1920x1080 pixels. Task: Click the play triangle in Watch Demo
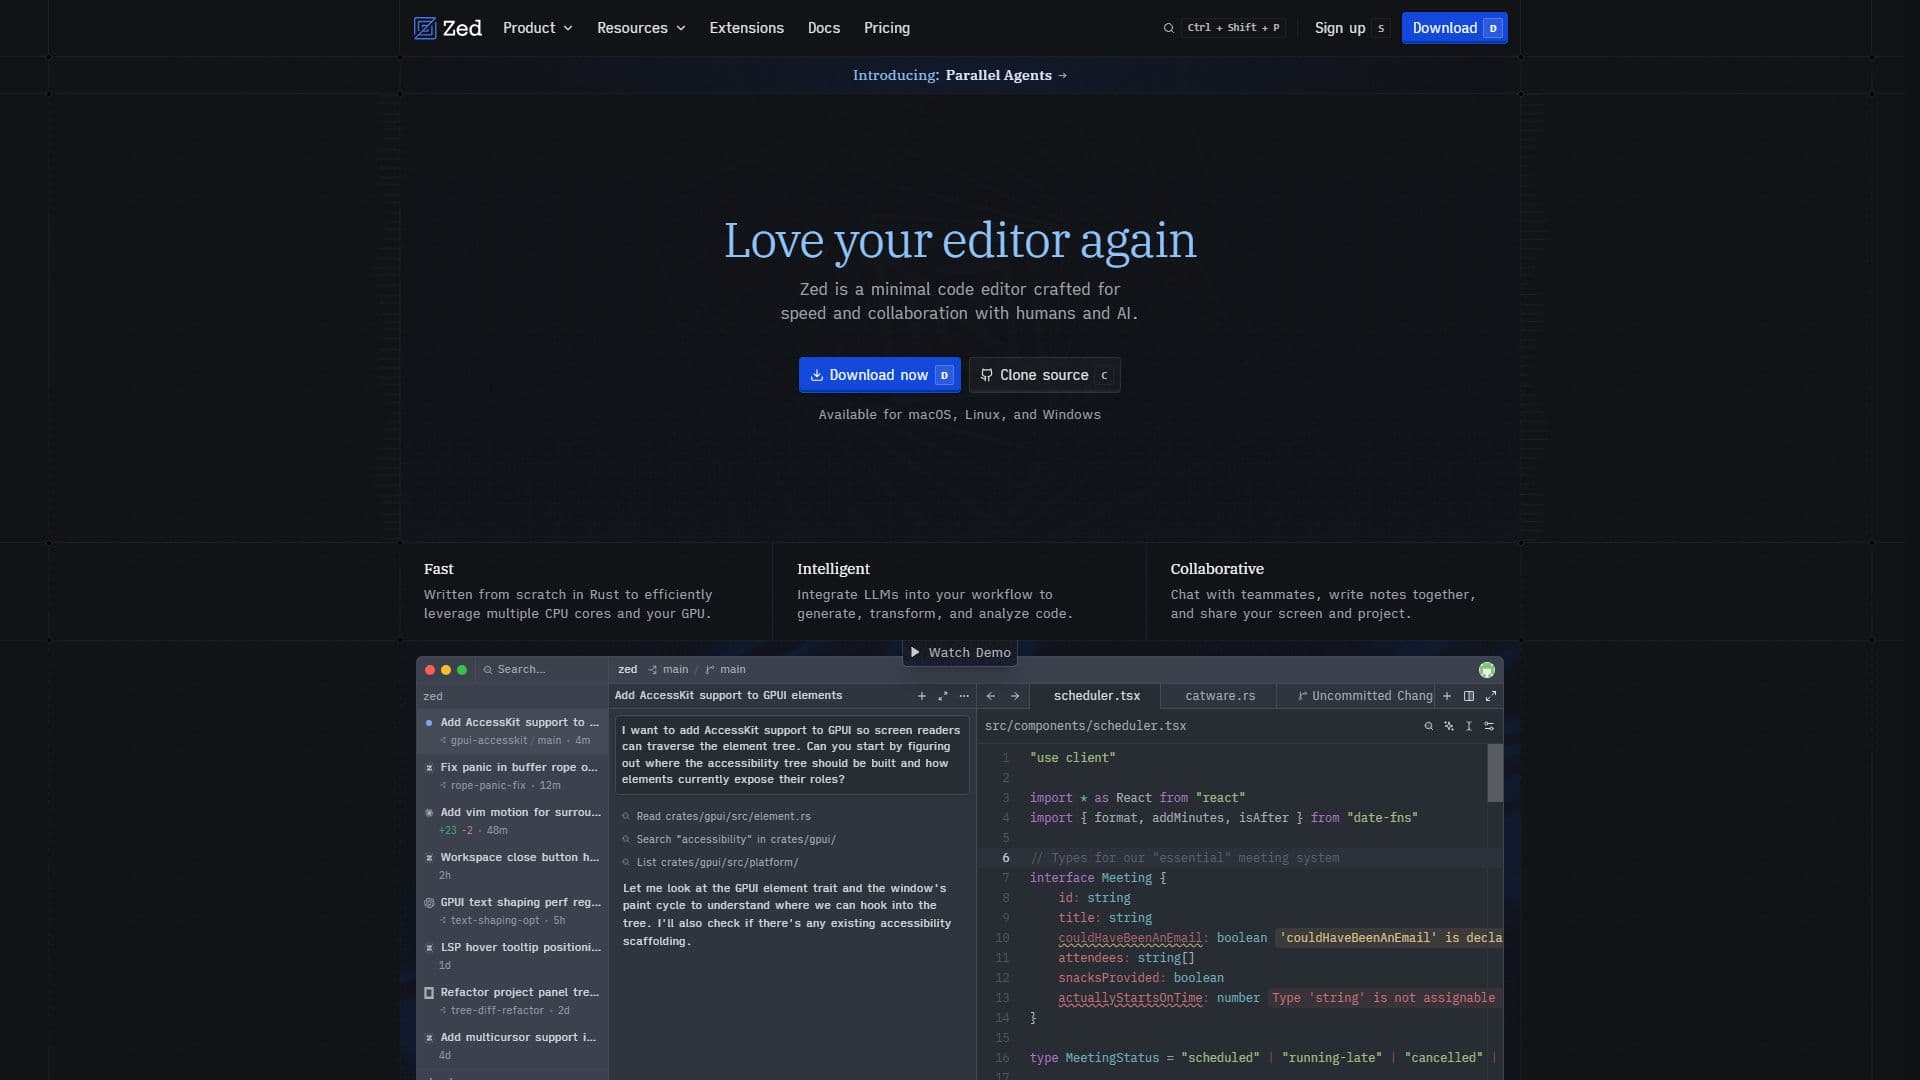click(x=914, y=652)
